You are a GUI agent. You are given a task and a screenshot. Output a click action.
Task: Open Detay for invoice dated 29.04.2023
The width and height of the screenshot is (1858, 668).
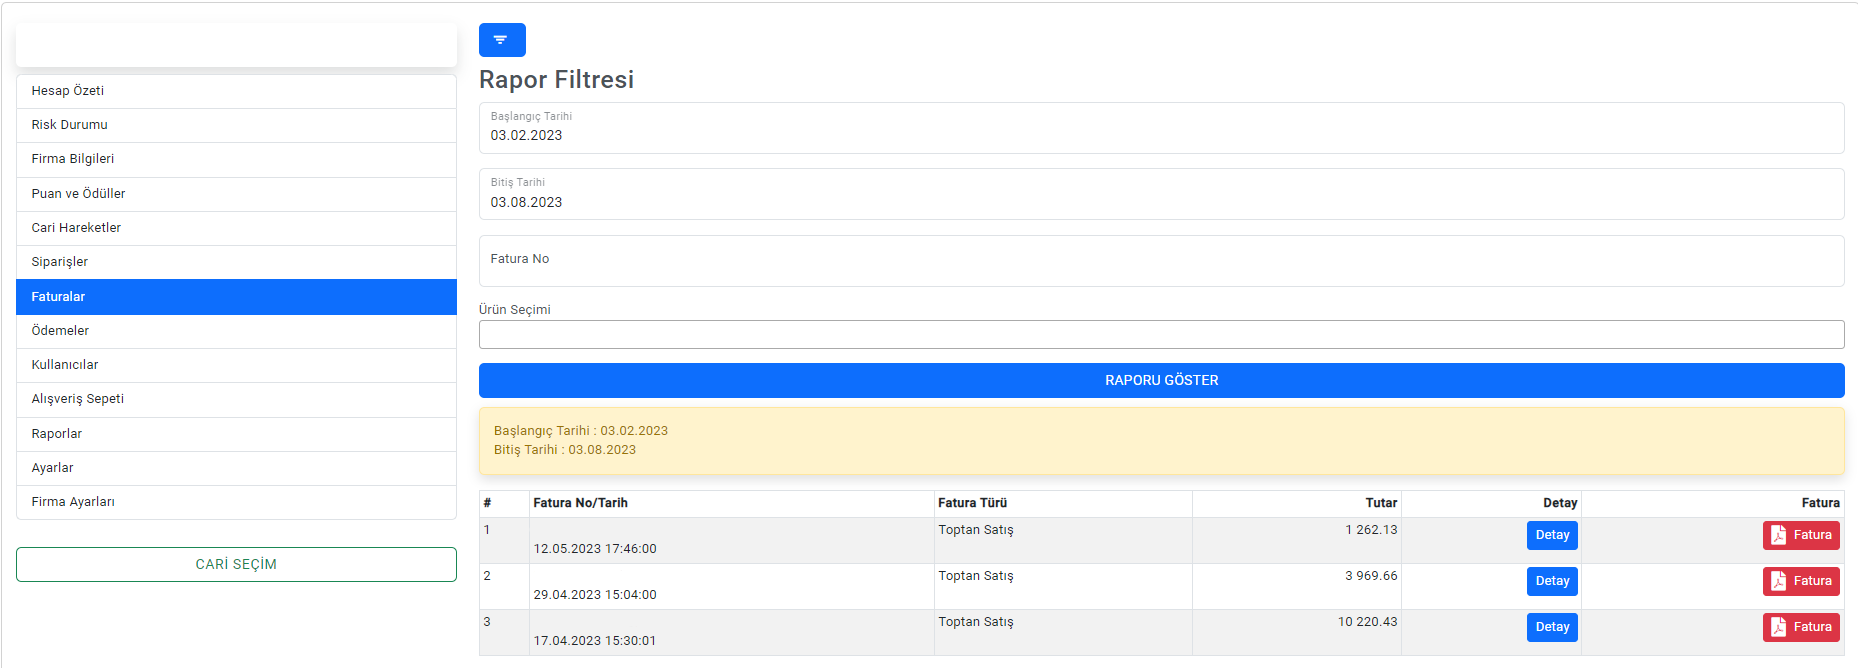[1551, 582]
